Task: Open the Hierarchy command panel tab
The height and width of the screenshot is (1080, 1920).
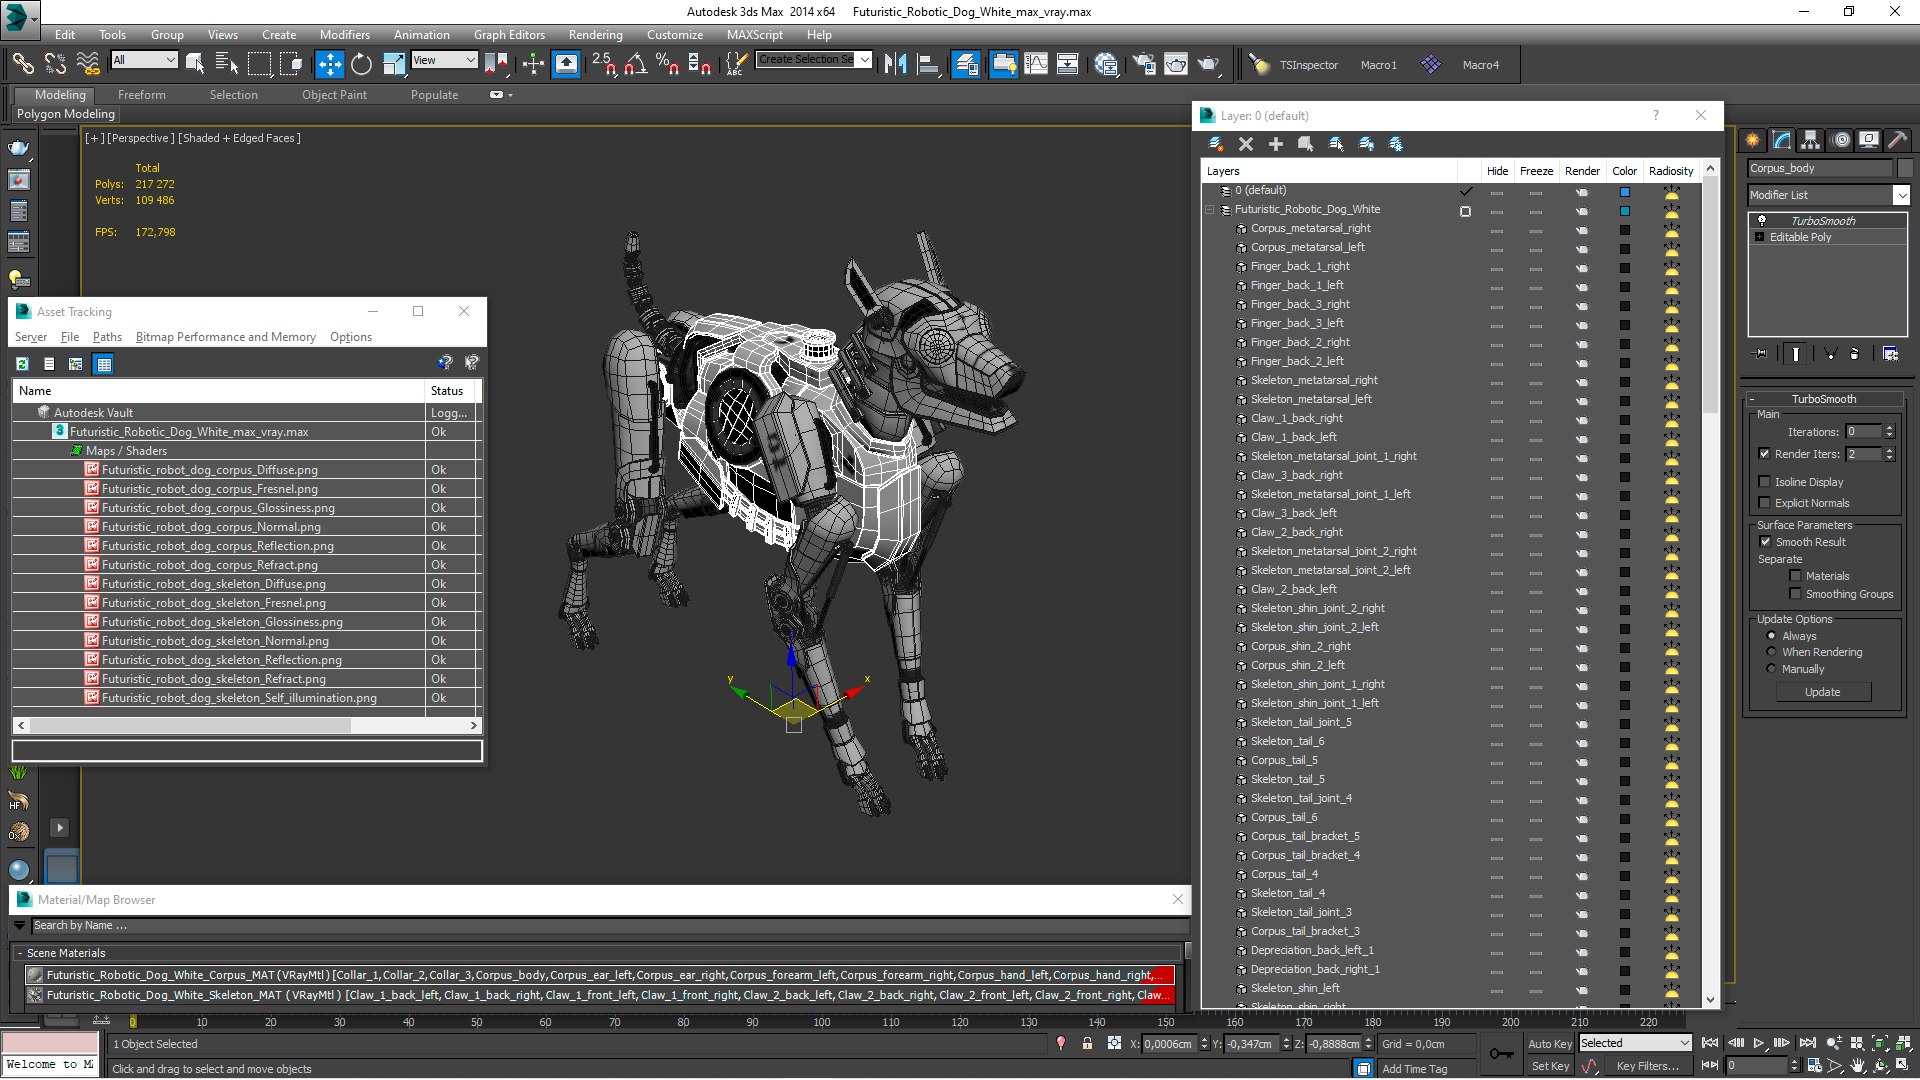Action: [1811, 140]
